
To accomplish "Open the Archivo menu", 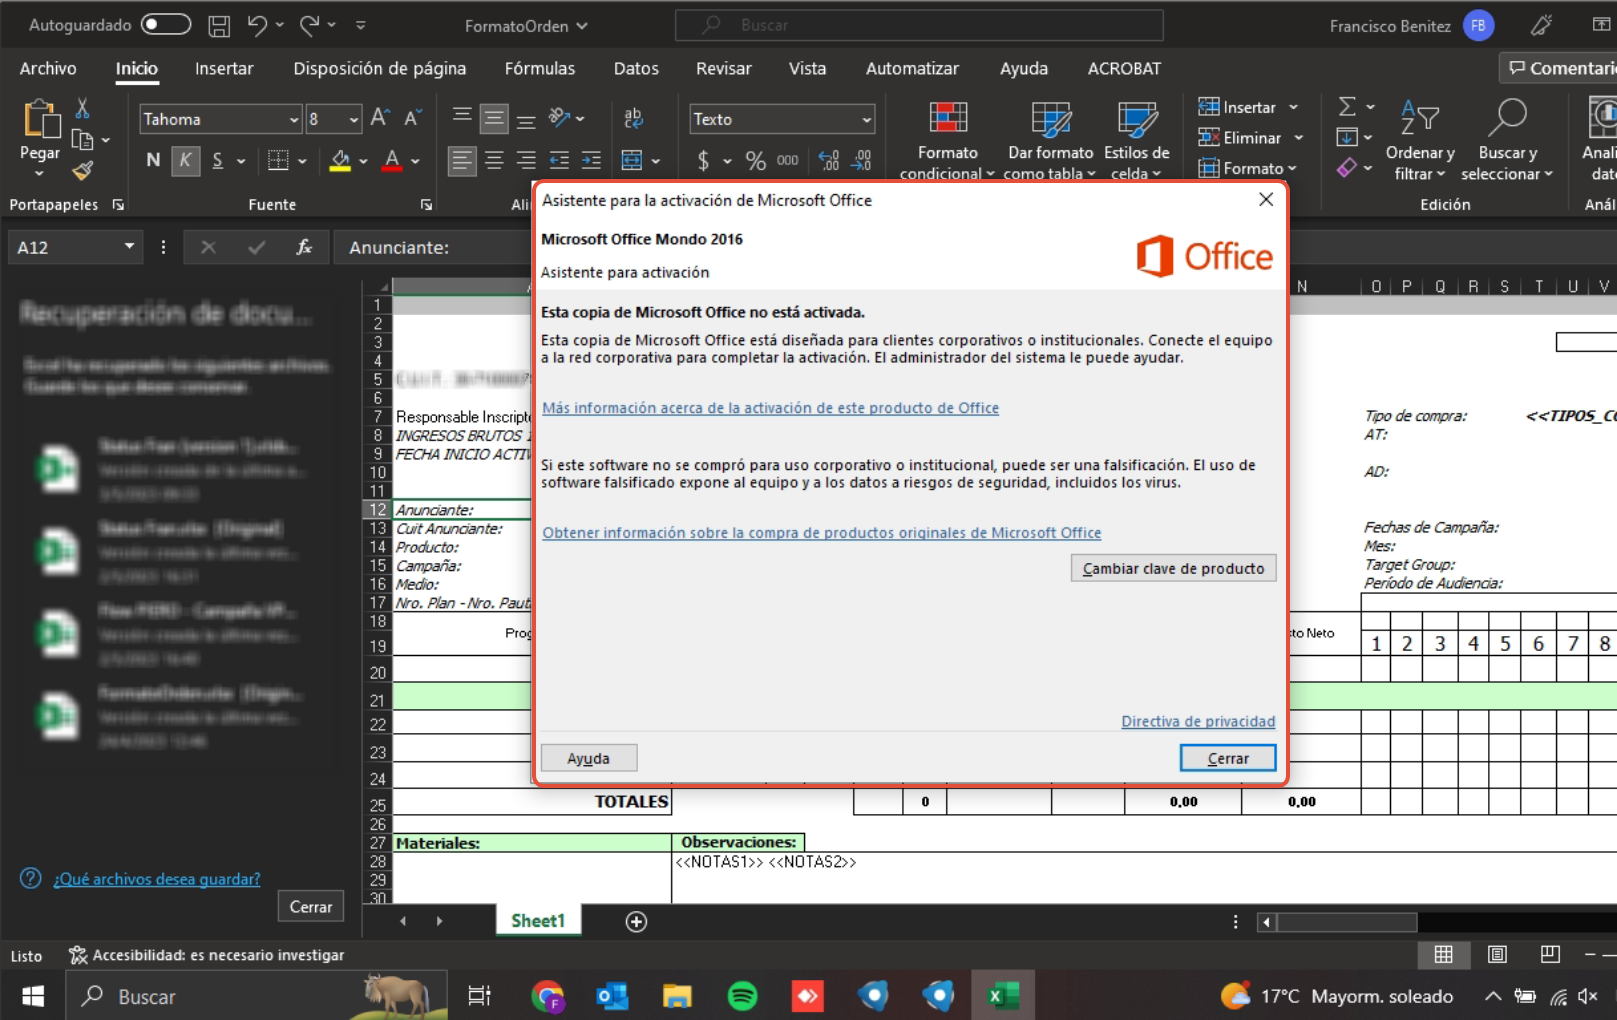I will pos(48,68).
